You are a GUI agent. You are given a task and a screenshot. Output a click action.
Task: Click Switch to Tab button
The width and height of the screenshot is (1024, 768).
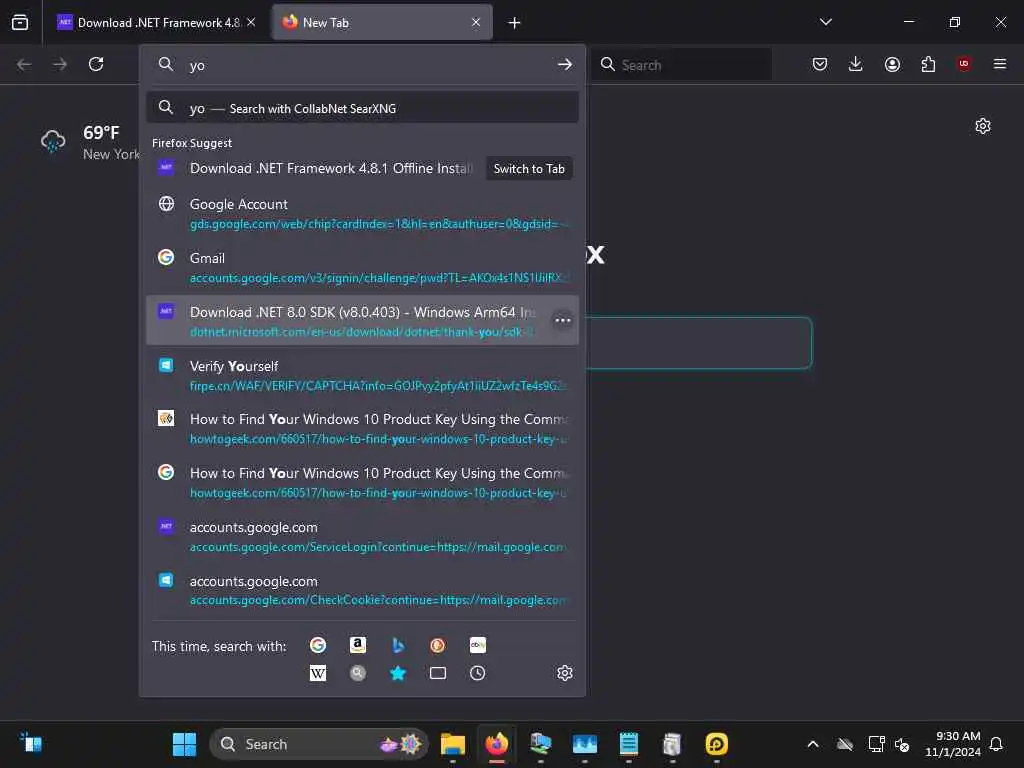[529, 168]
